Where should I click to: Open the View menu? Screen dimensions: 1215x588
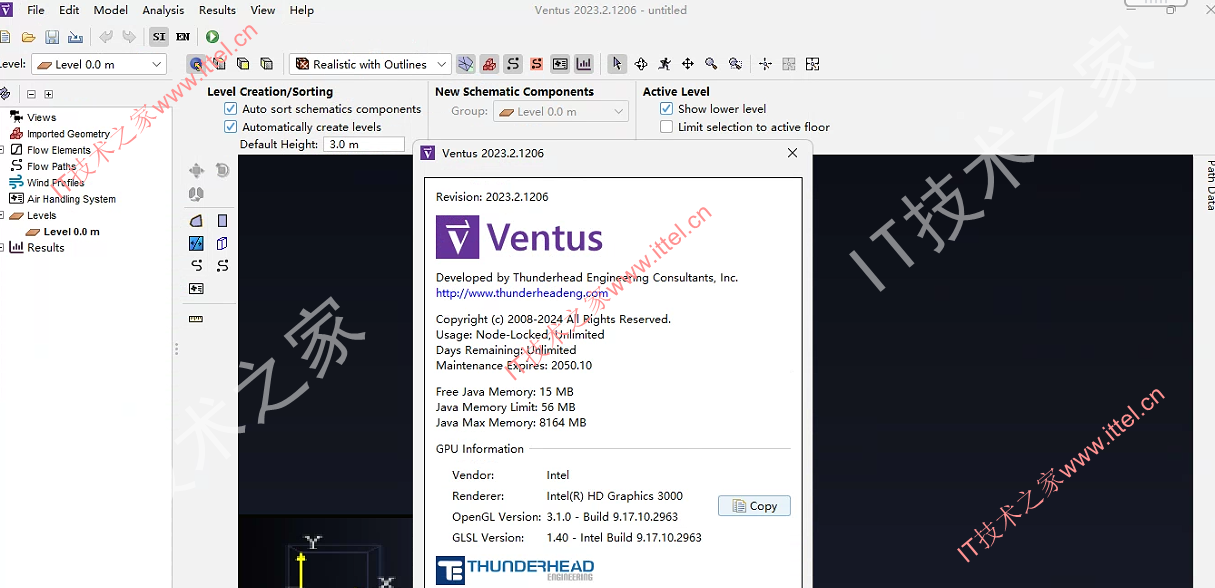(263, 10)
